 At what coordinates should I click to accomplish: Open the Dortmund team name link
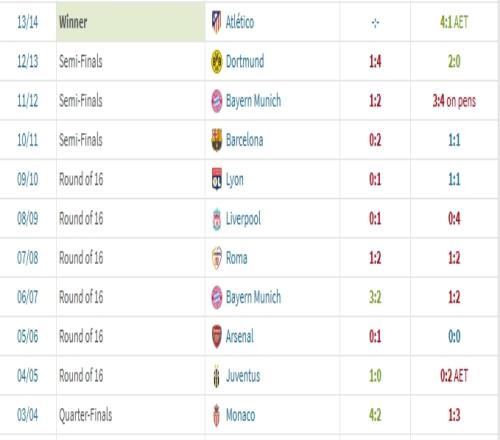click(x=245, y=62)
